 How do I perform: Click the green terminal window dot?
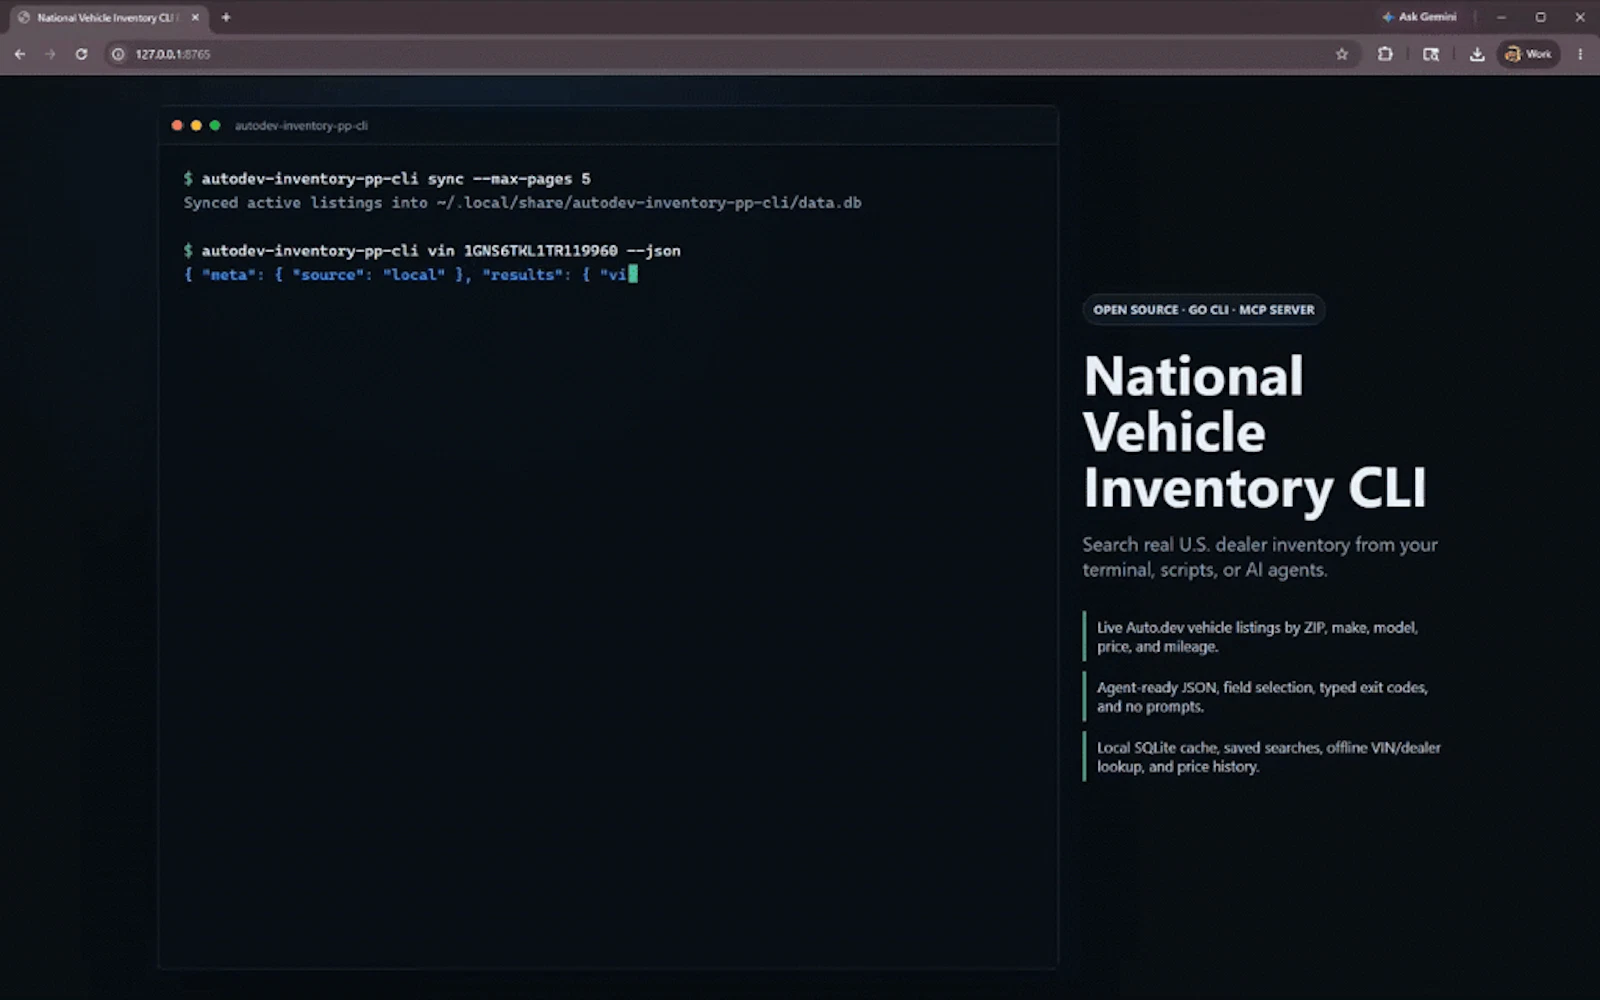214,125
